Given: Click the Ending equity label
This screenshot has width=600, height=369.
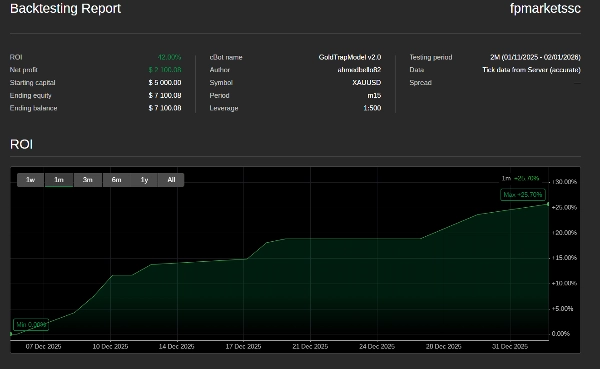Looking at the screenshot, I should [x=31, y=95].
